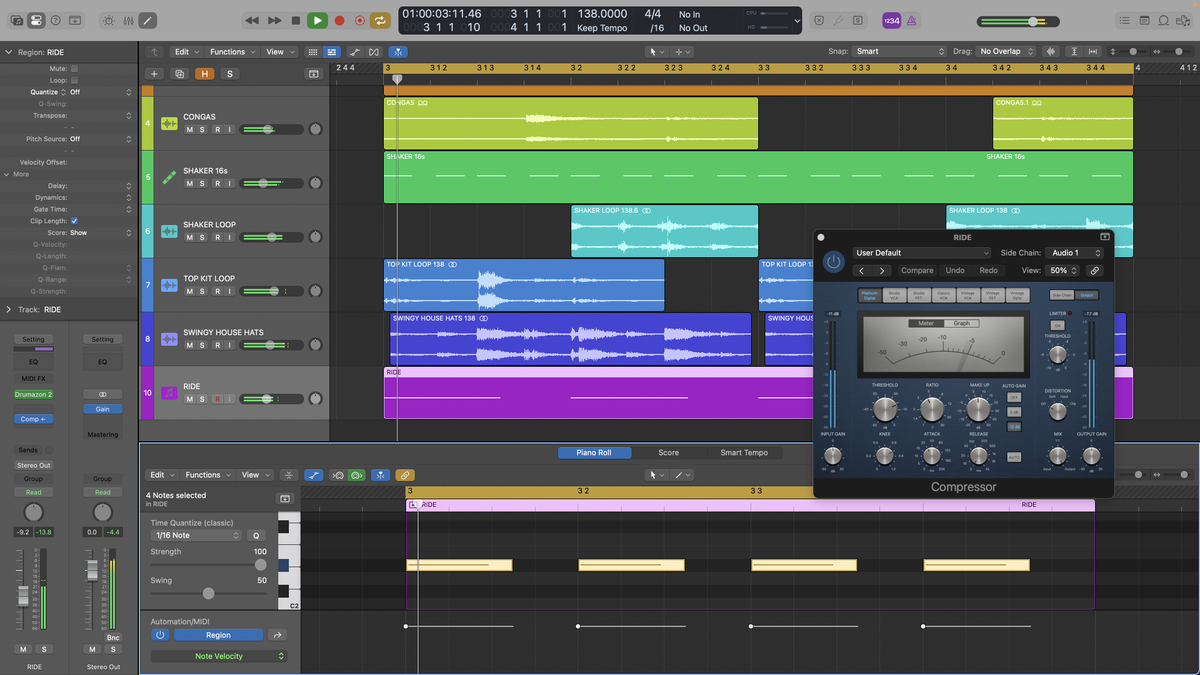1200x675 pixels.
Task: Click the Add Track plus button
Action: (154, 73)
